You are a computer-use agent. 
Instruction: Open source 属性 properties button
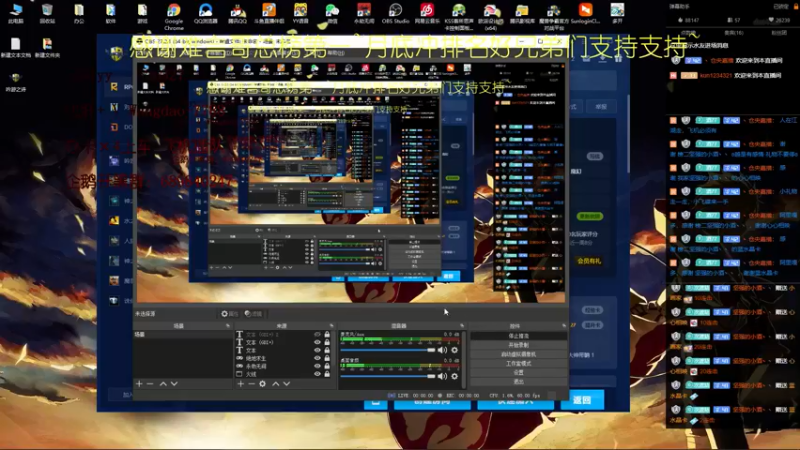tap(230, 314)
